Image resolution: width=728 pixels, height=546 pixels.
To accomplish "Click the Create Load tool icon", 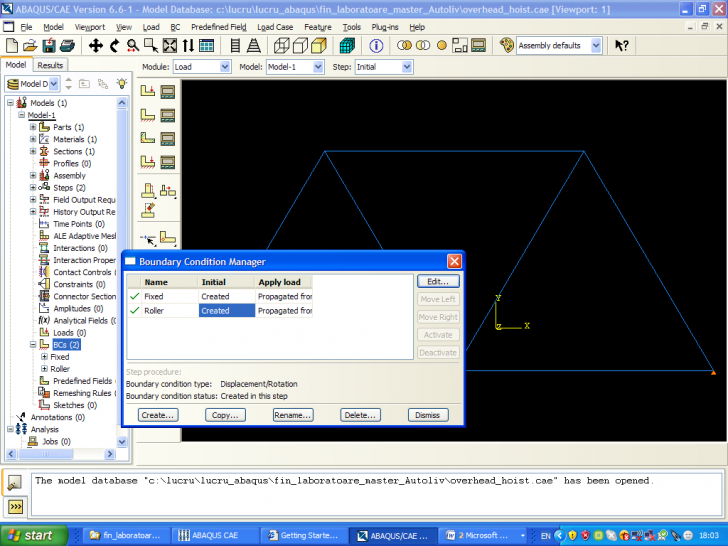I will coord(148,92).
